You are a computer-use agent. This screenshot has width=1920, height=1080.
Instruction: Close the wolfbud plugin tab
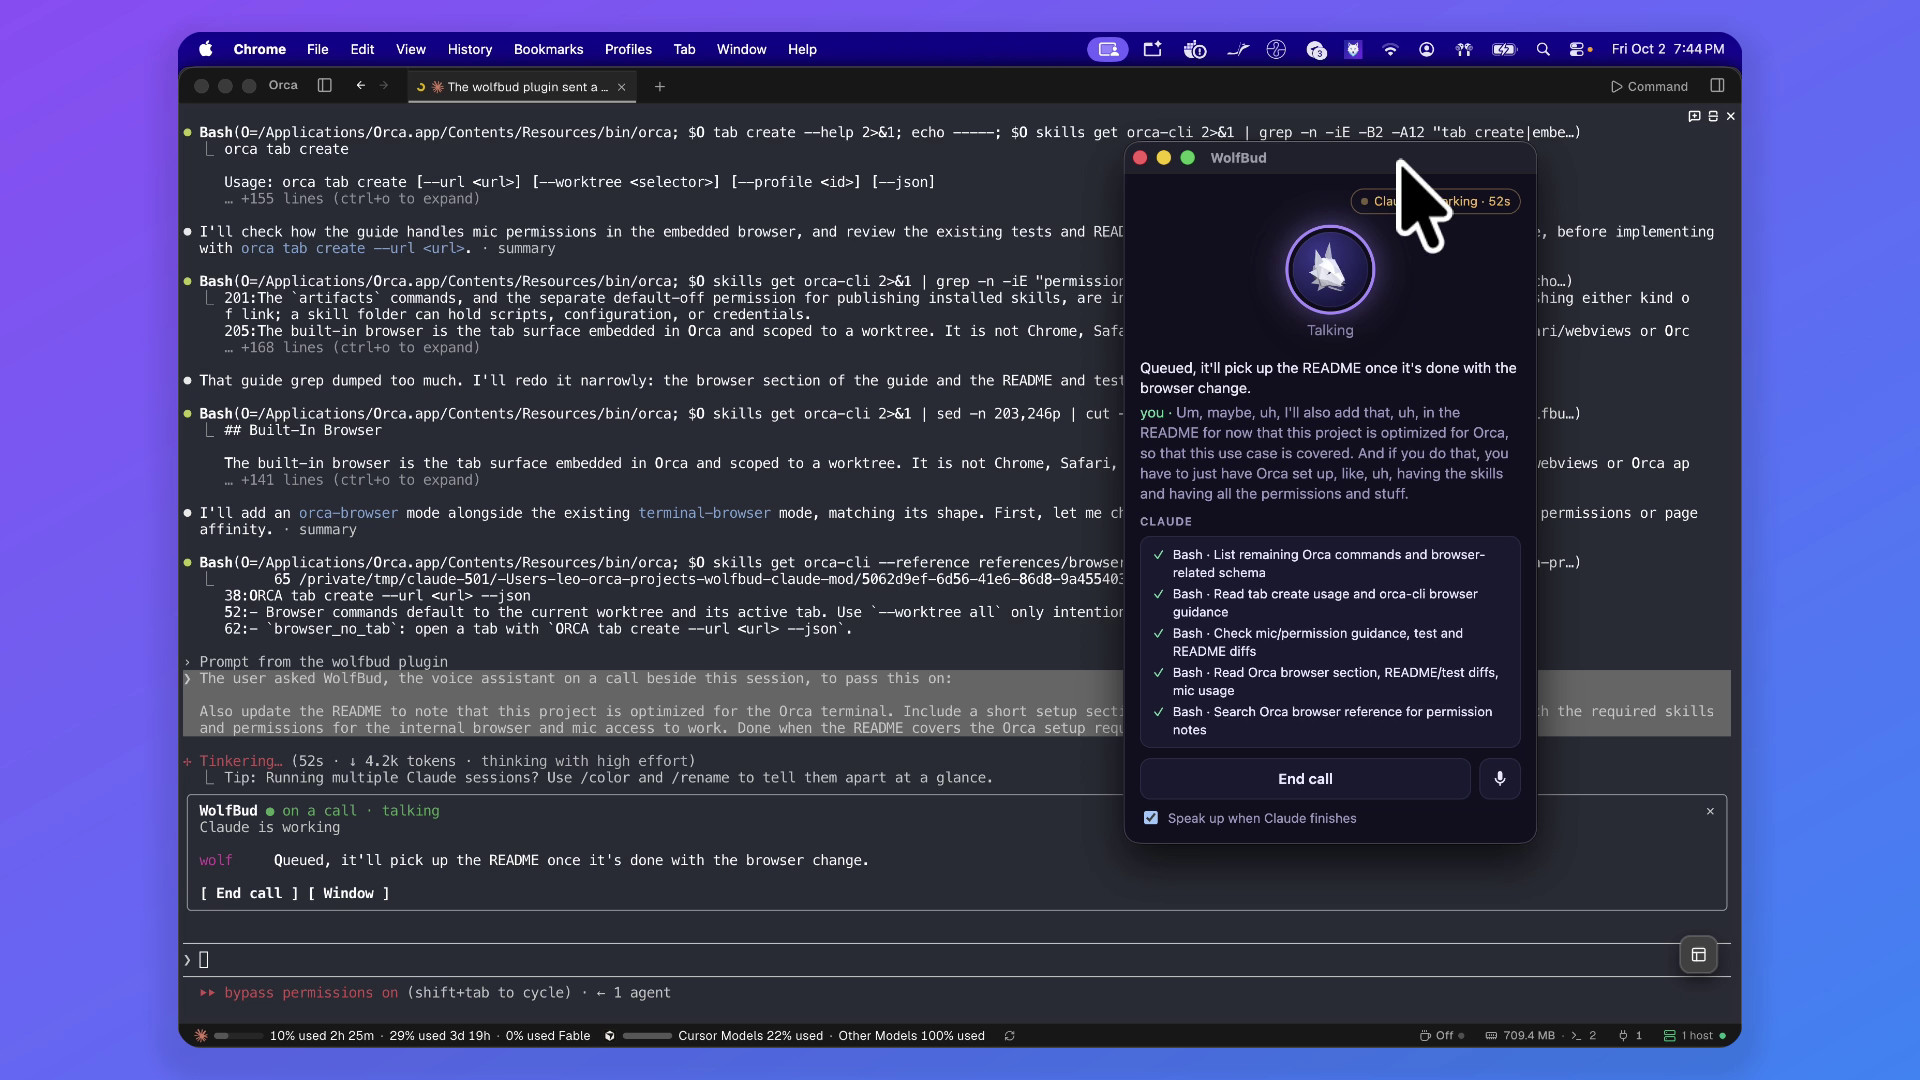622,87
